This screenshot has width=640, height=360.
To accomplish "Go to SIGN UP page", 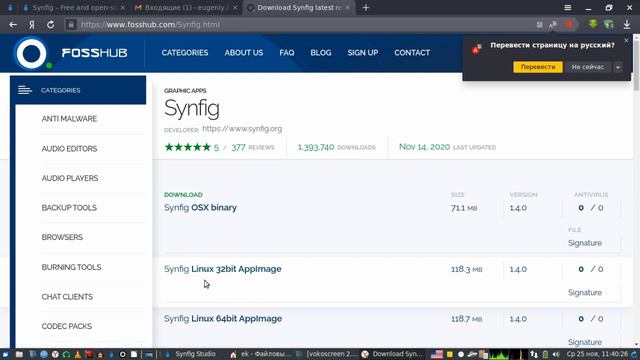I will click(362, 53).
